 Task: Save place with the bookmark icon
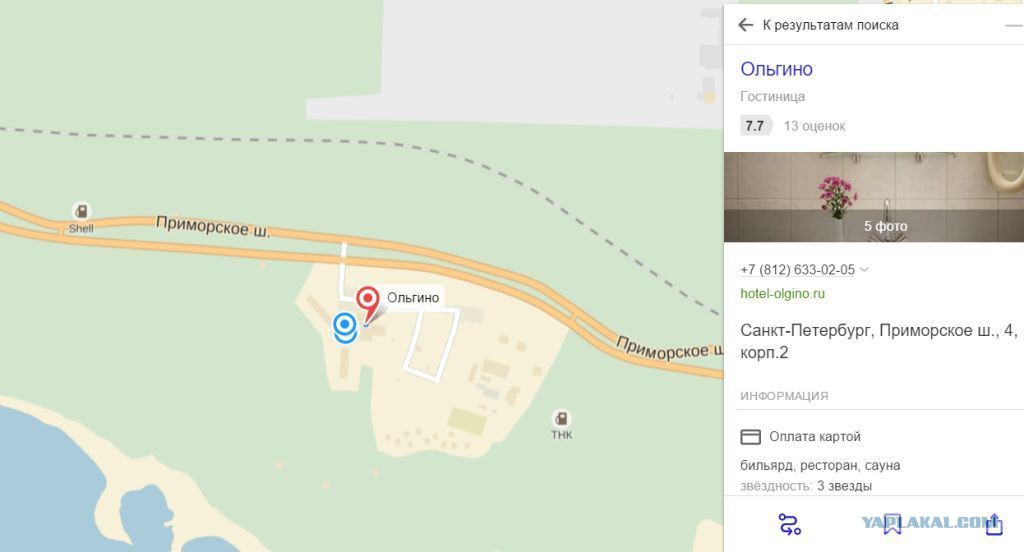click(x=892, y=525)
